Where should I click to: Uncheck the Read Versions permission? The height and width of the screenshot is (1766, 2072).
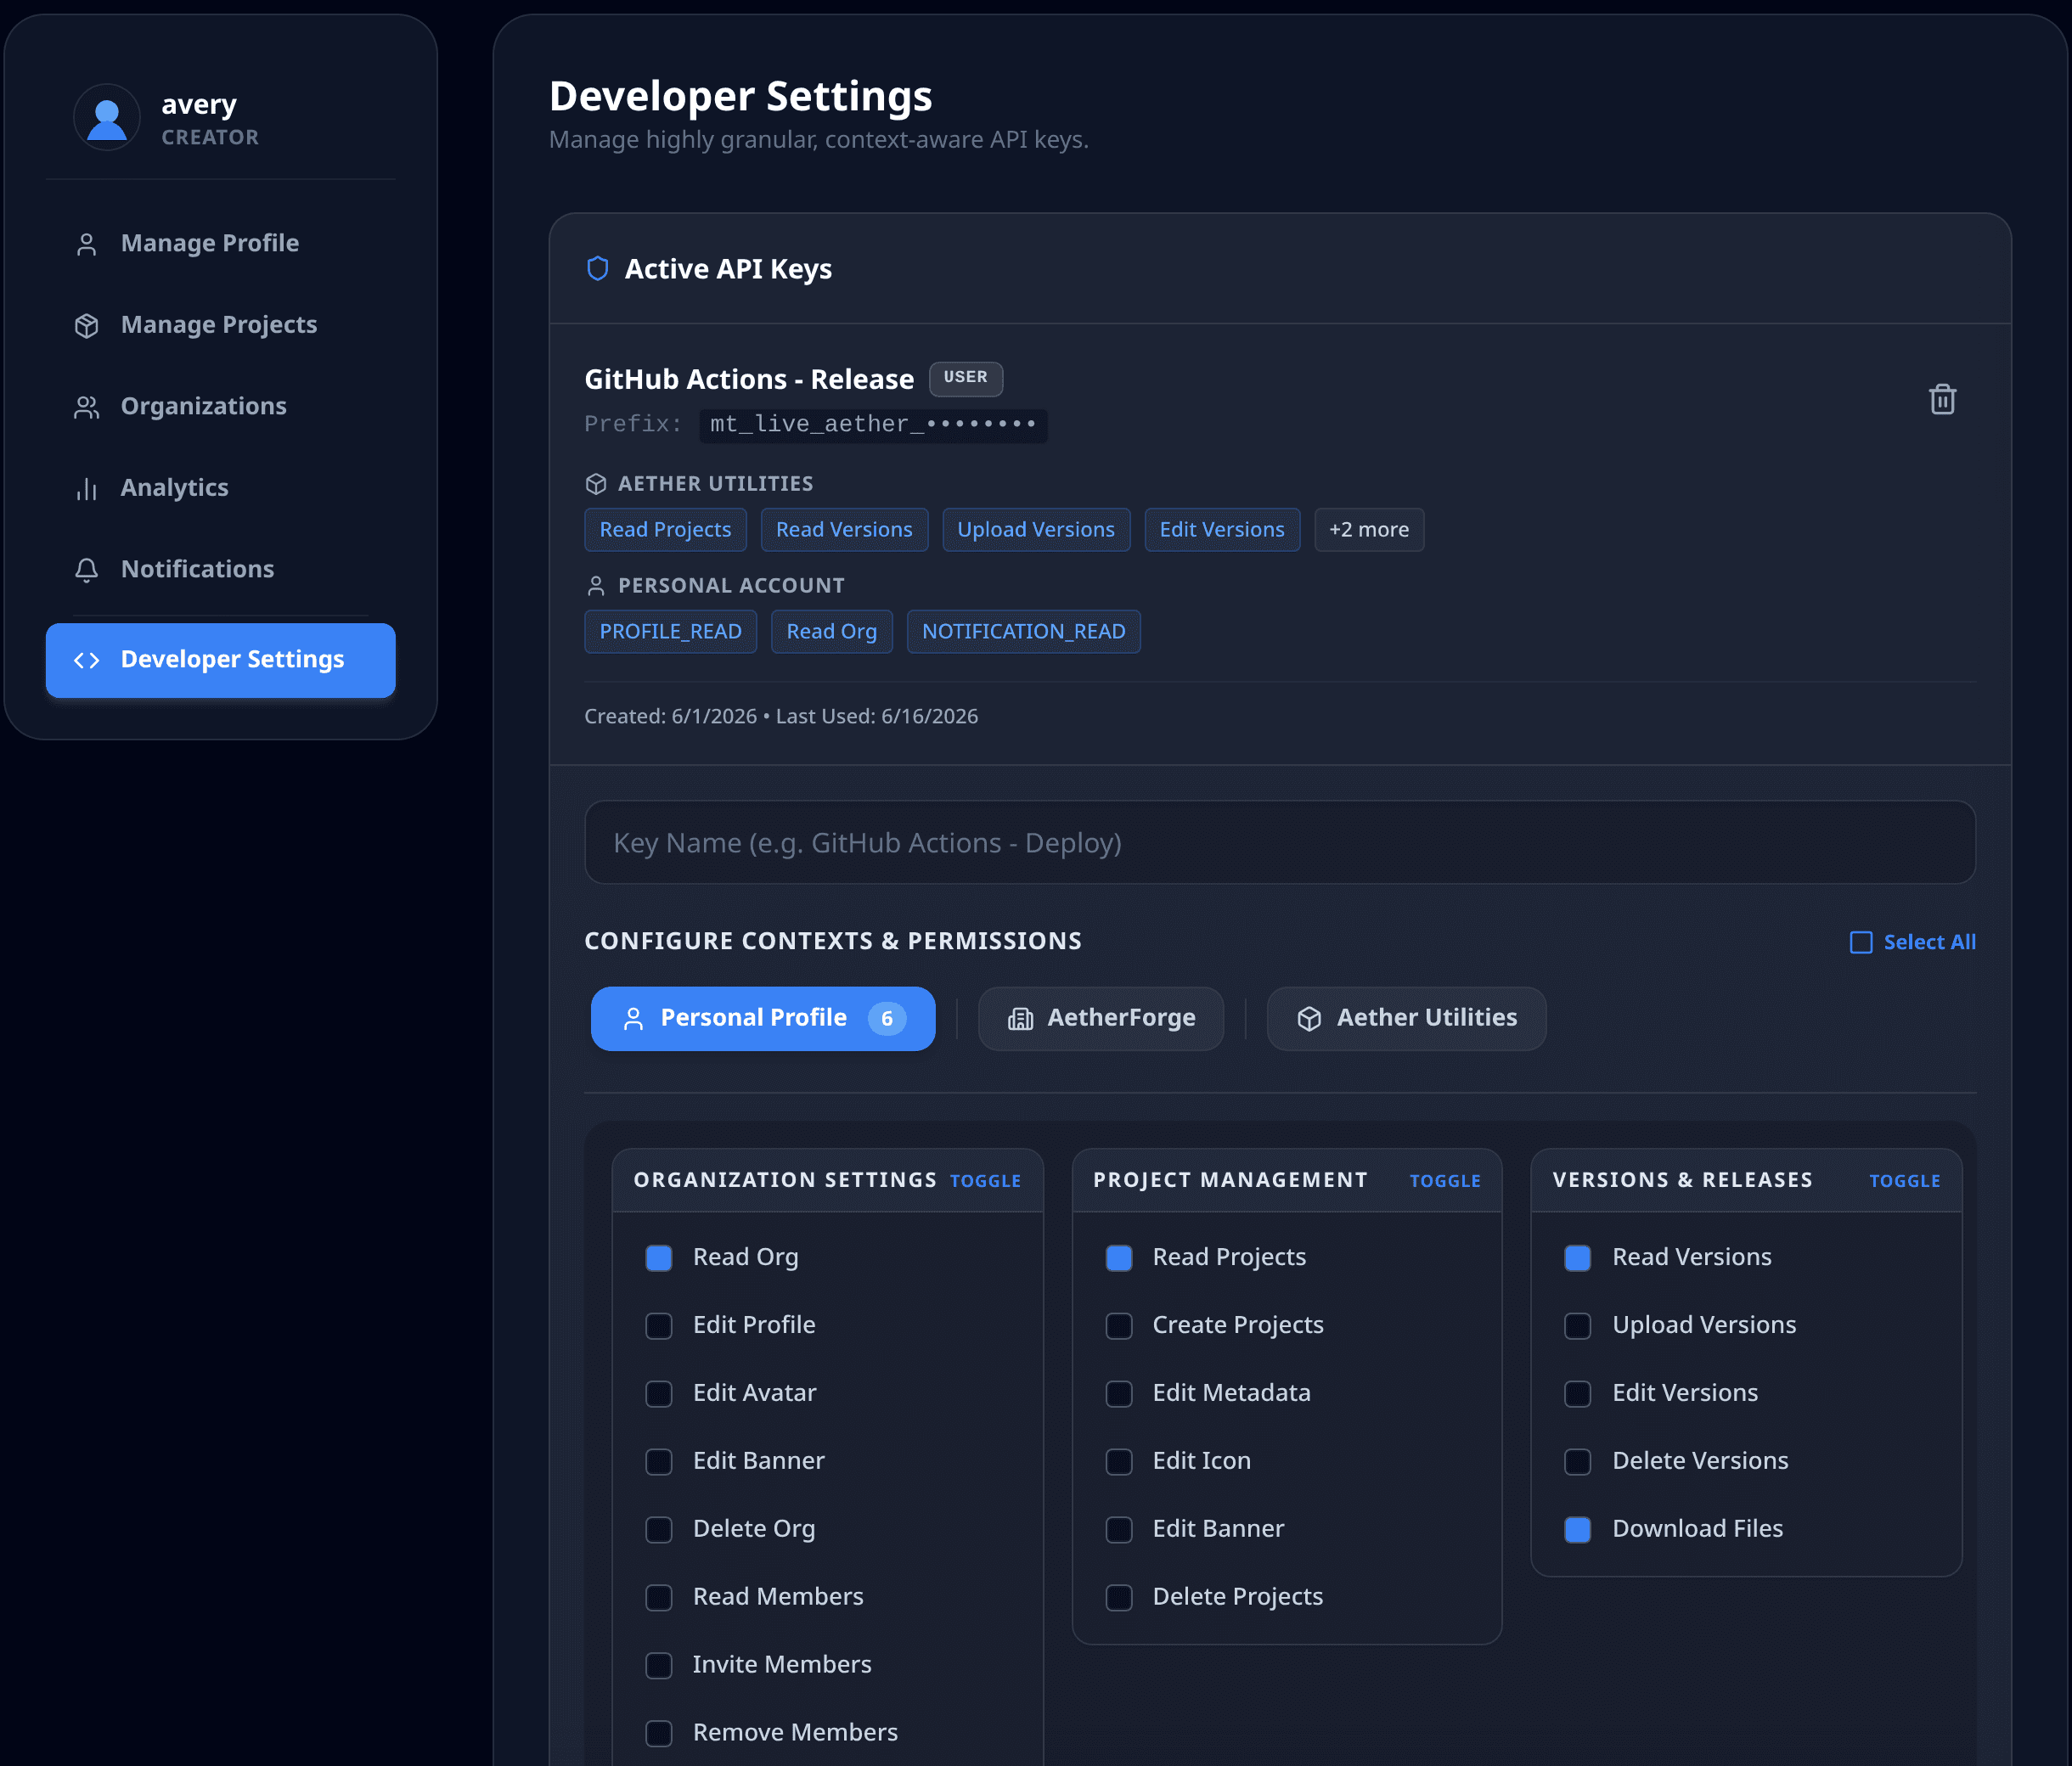1578,1257
